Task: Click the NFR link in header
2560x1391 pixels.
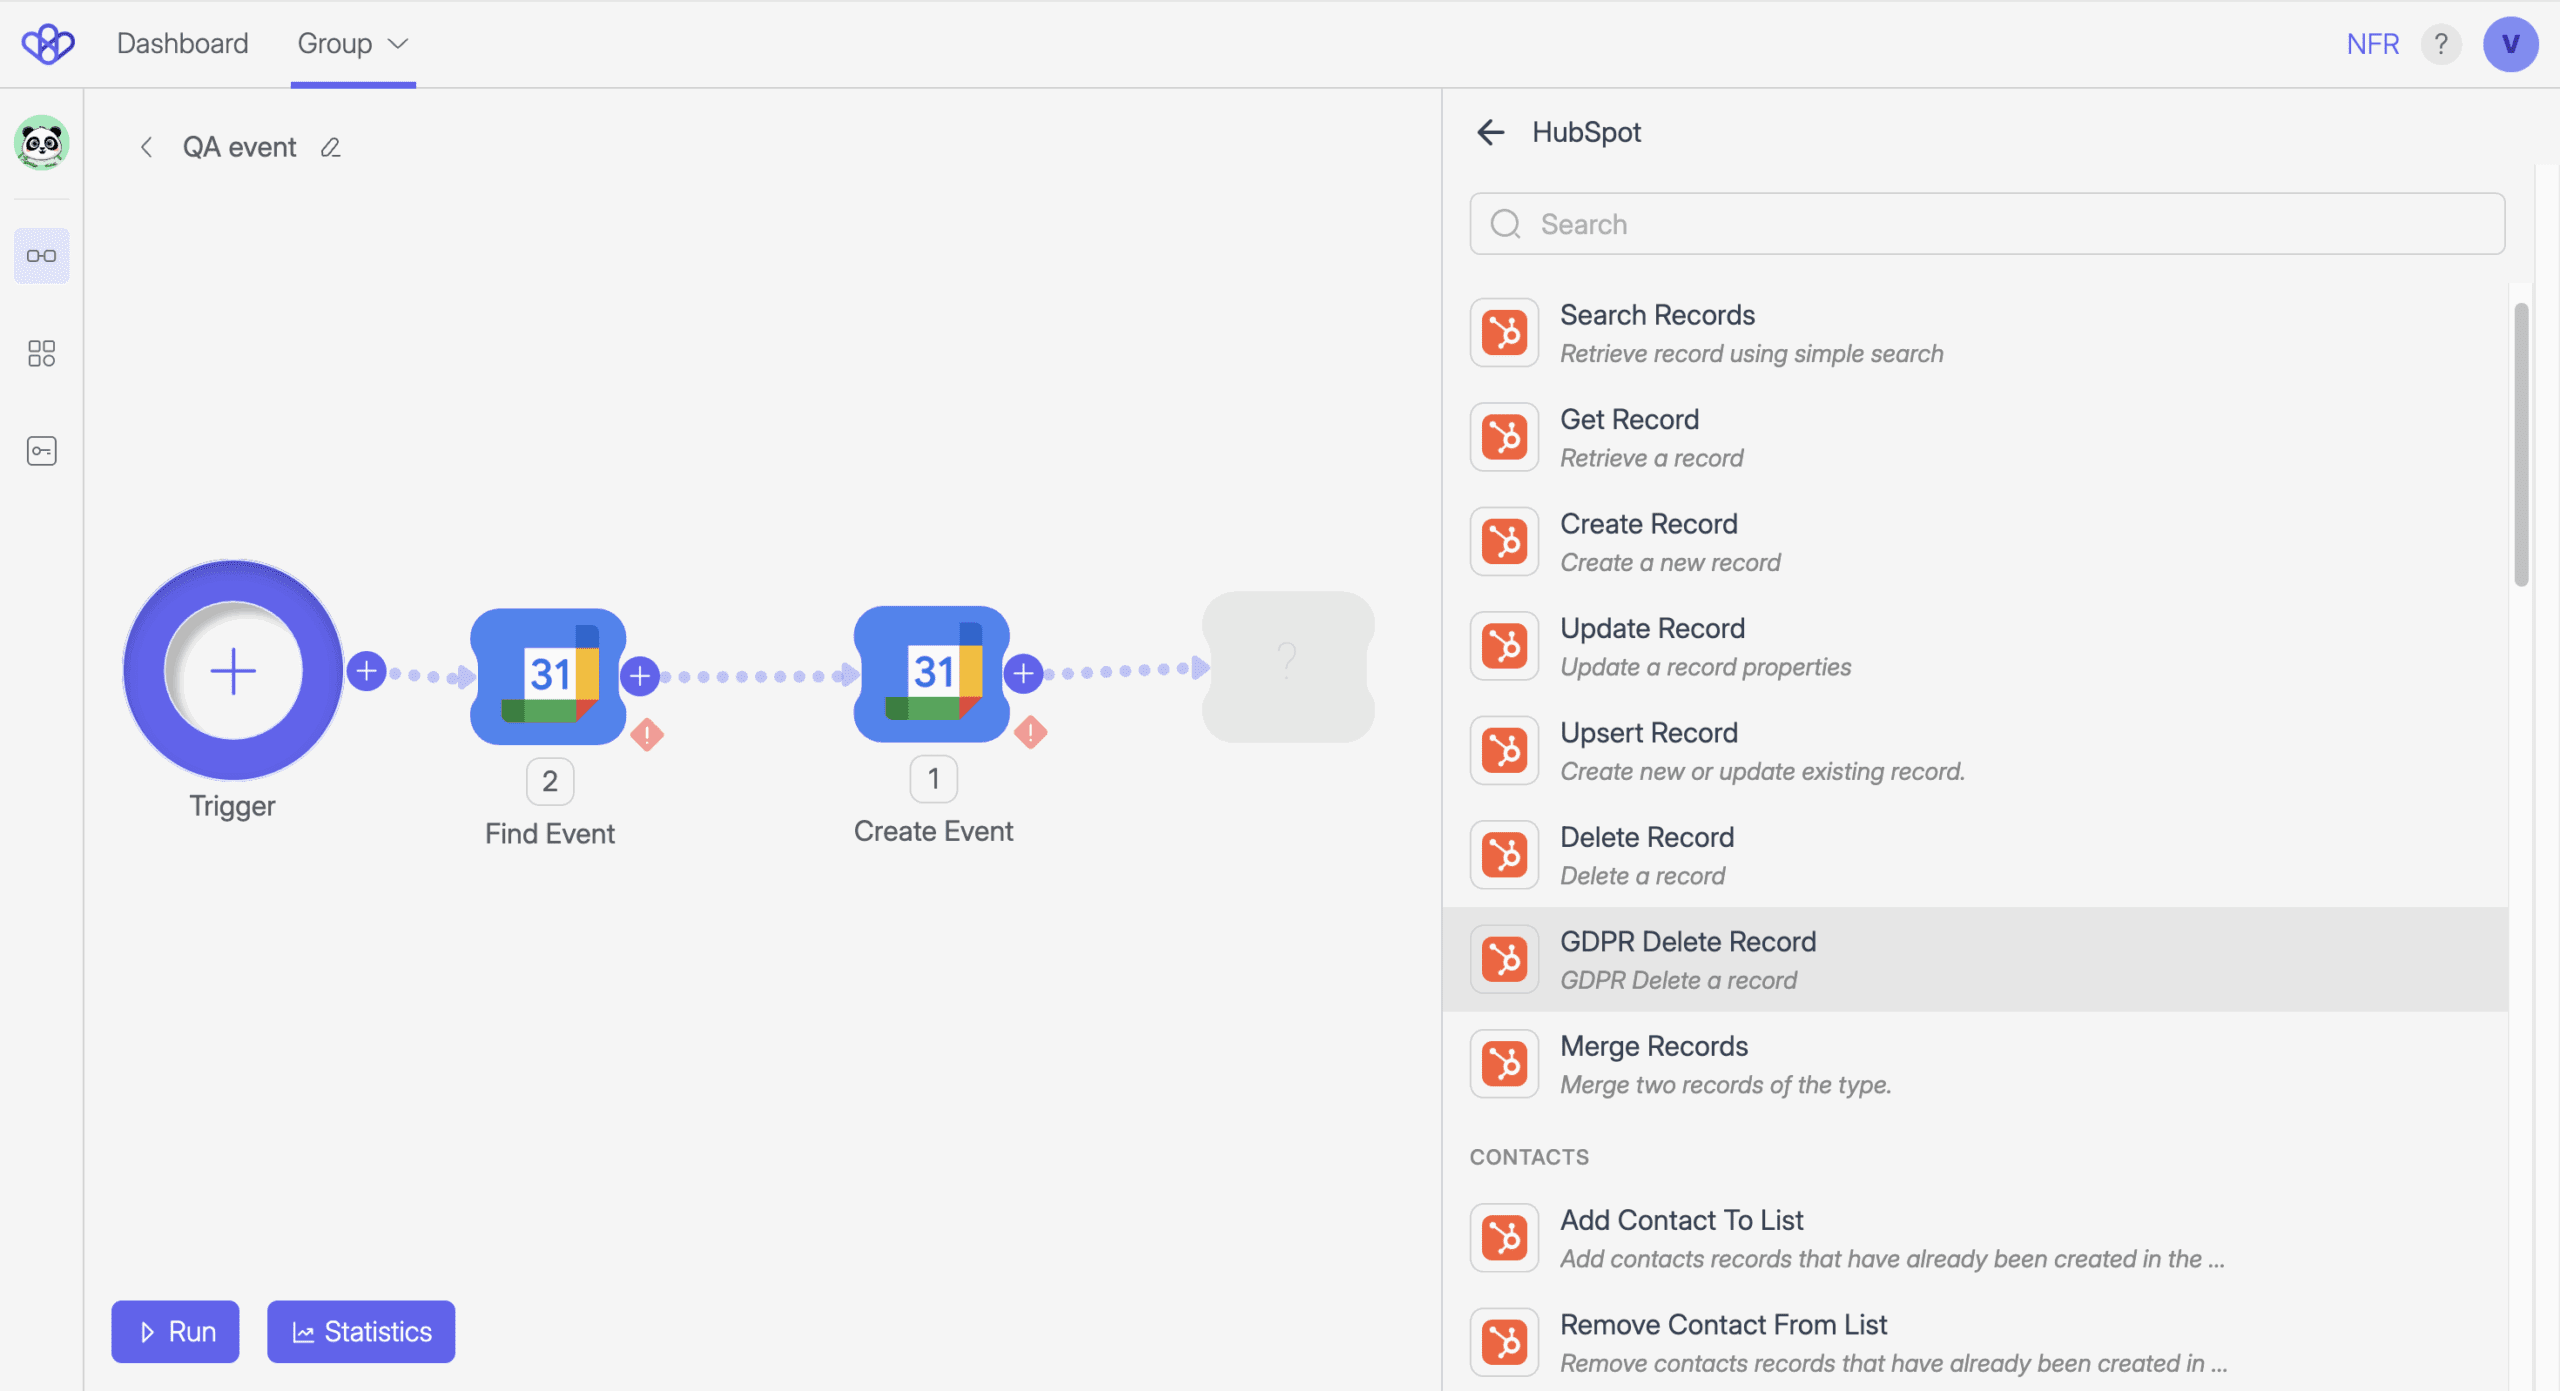Action: [x=2372, y=44]
